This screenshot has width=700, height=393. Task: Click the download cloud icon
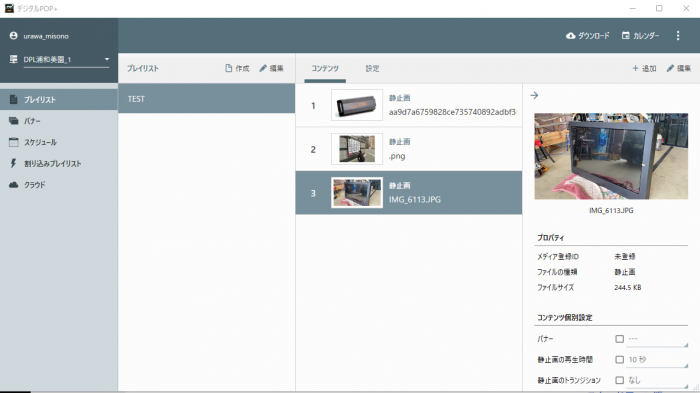[570, 36]
